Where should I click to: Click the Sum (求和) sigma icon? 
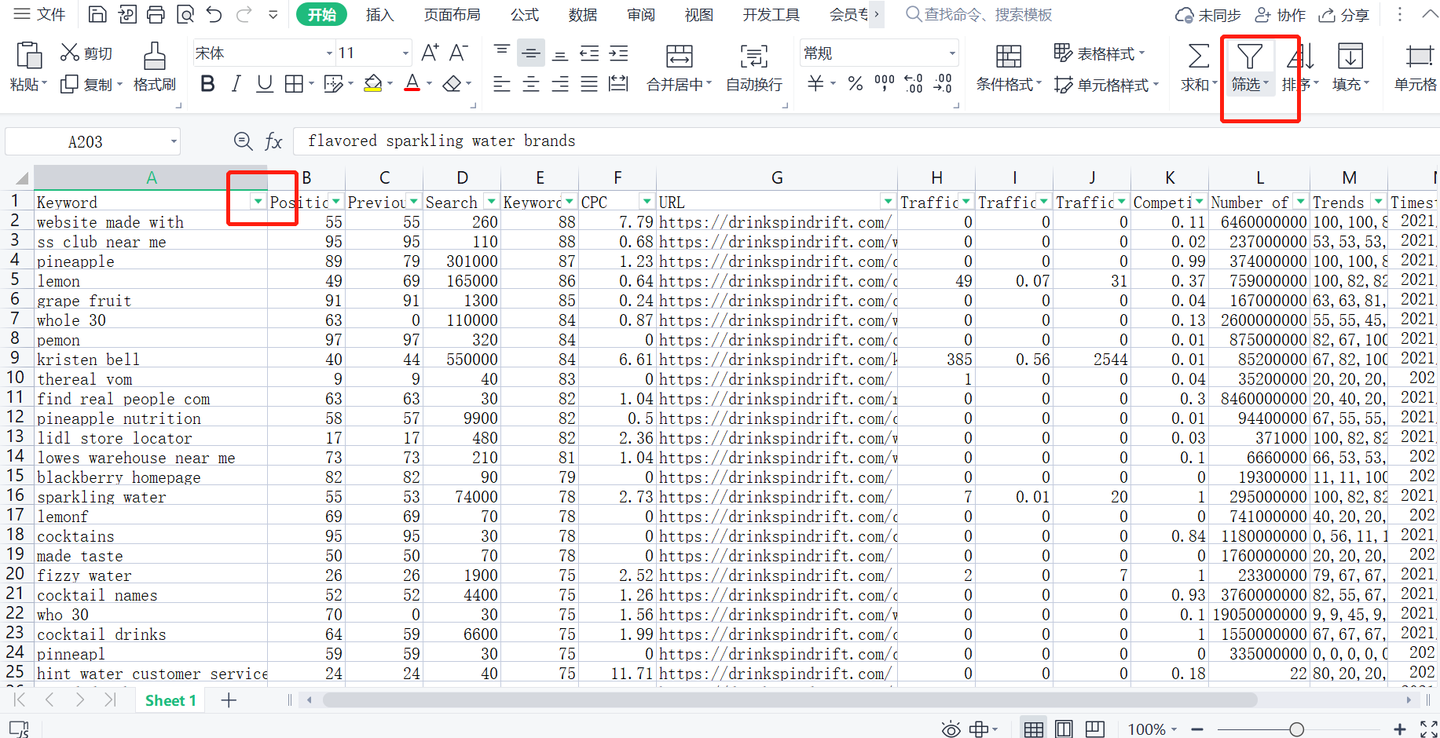click(1197, 56)
